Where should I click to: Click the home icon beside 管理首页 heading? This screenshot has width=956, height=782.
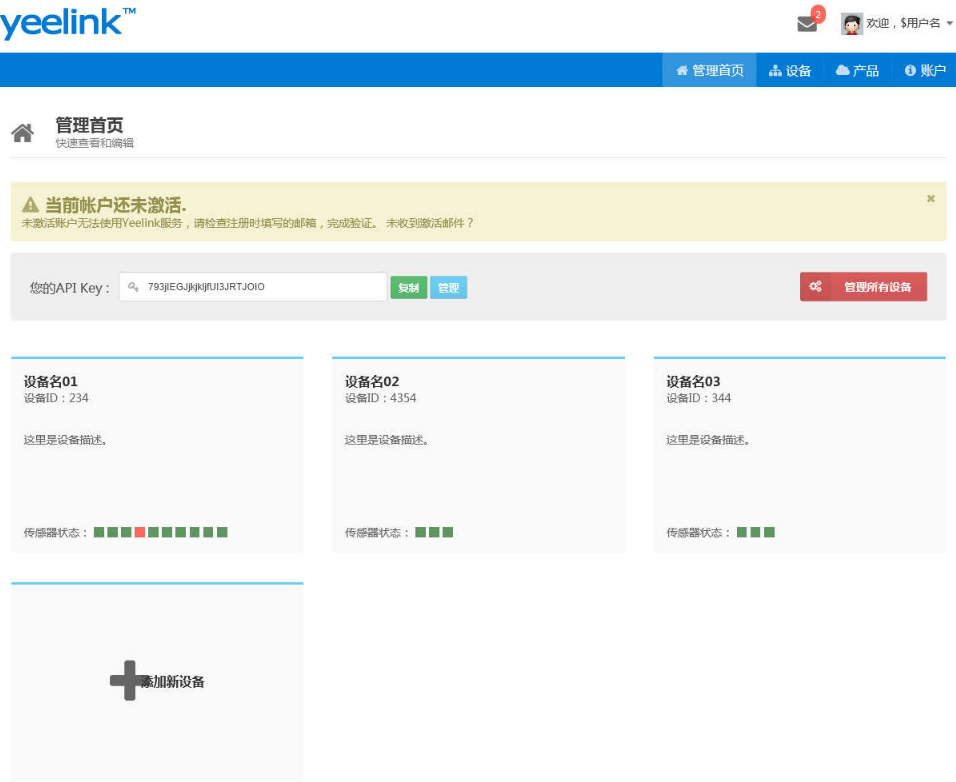(x=22, y=131)
